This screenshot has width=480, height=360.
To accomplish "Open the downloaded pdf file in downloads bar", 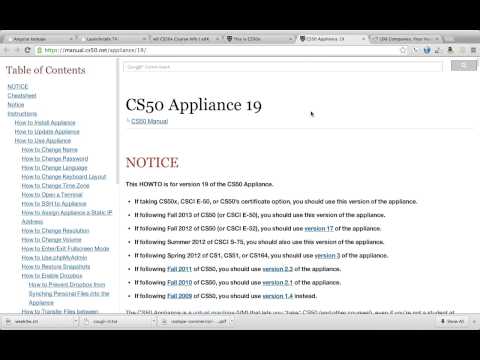I will pyautogui.click(x=195, y=321).
